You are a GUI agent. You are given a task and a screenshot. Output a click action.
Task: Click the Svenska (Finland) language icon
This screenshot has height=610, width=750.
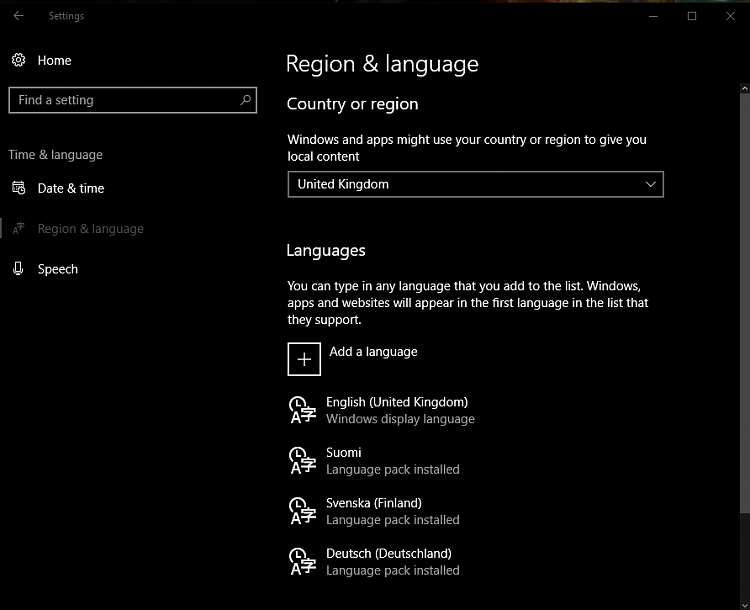point(302,511)
